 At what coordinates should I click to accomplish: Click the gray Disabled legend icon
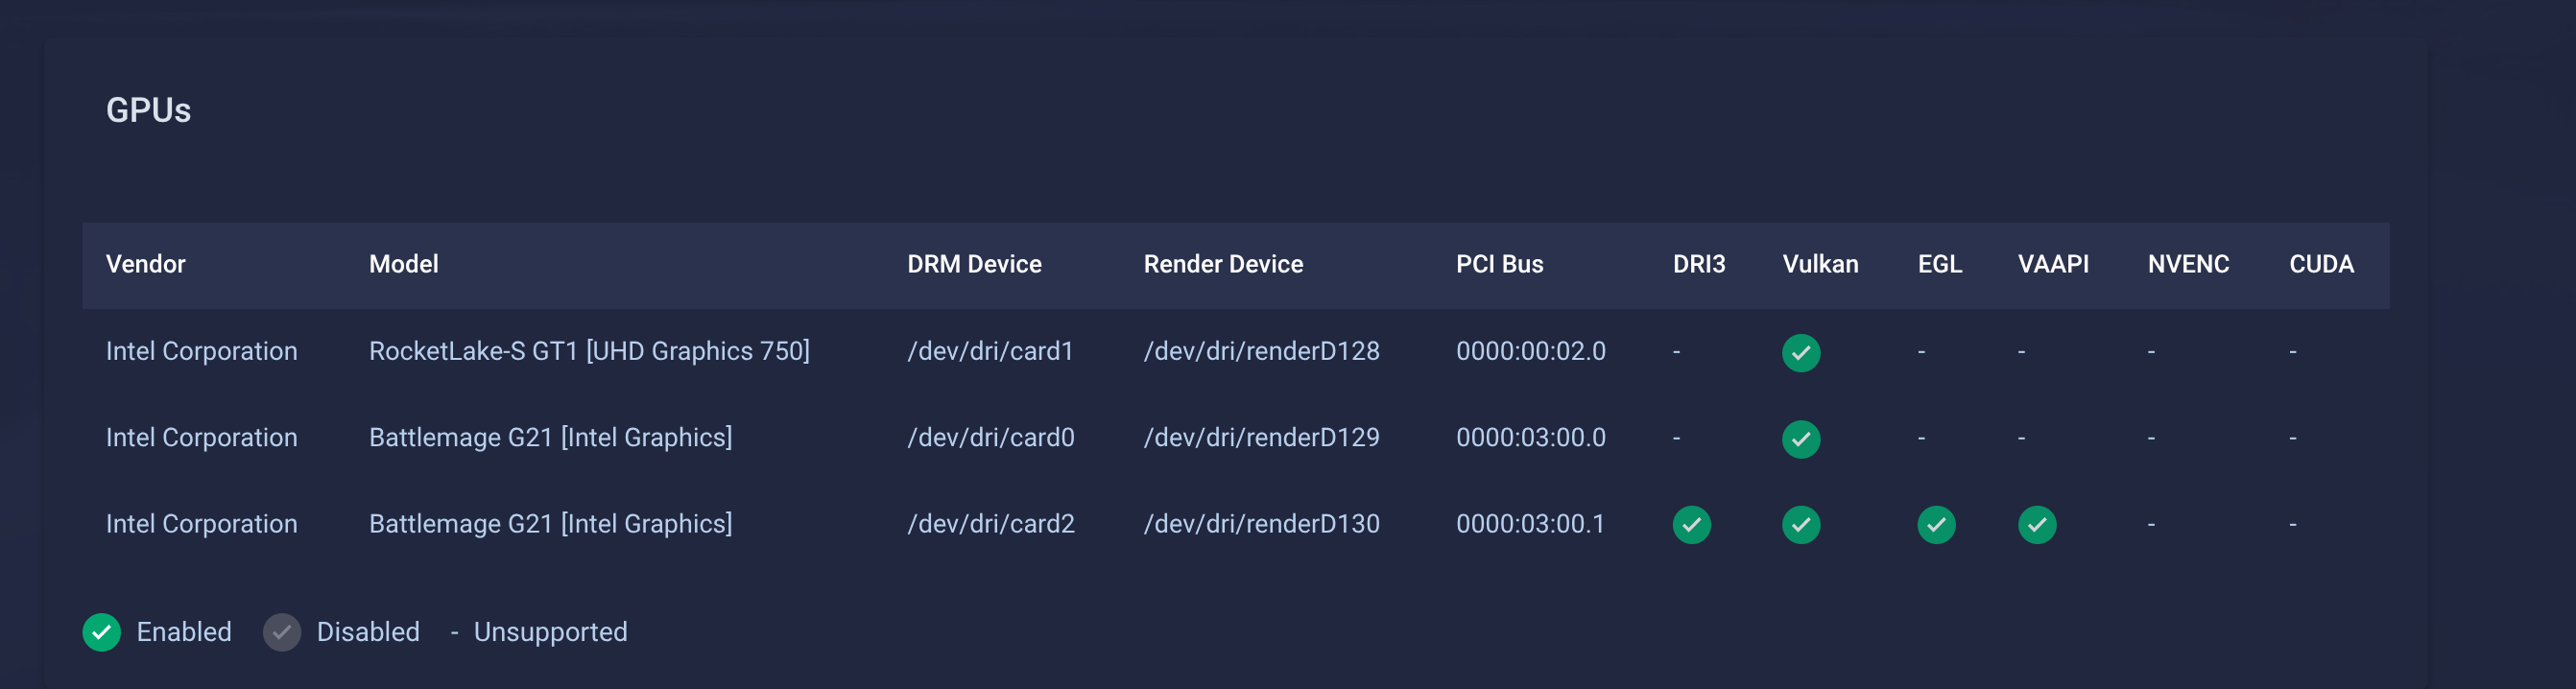(281, 632)
